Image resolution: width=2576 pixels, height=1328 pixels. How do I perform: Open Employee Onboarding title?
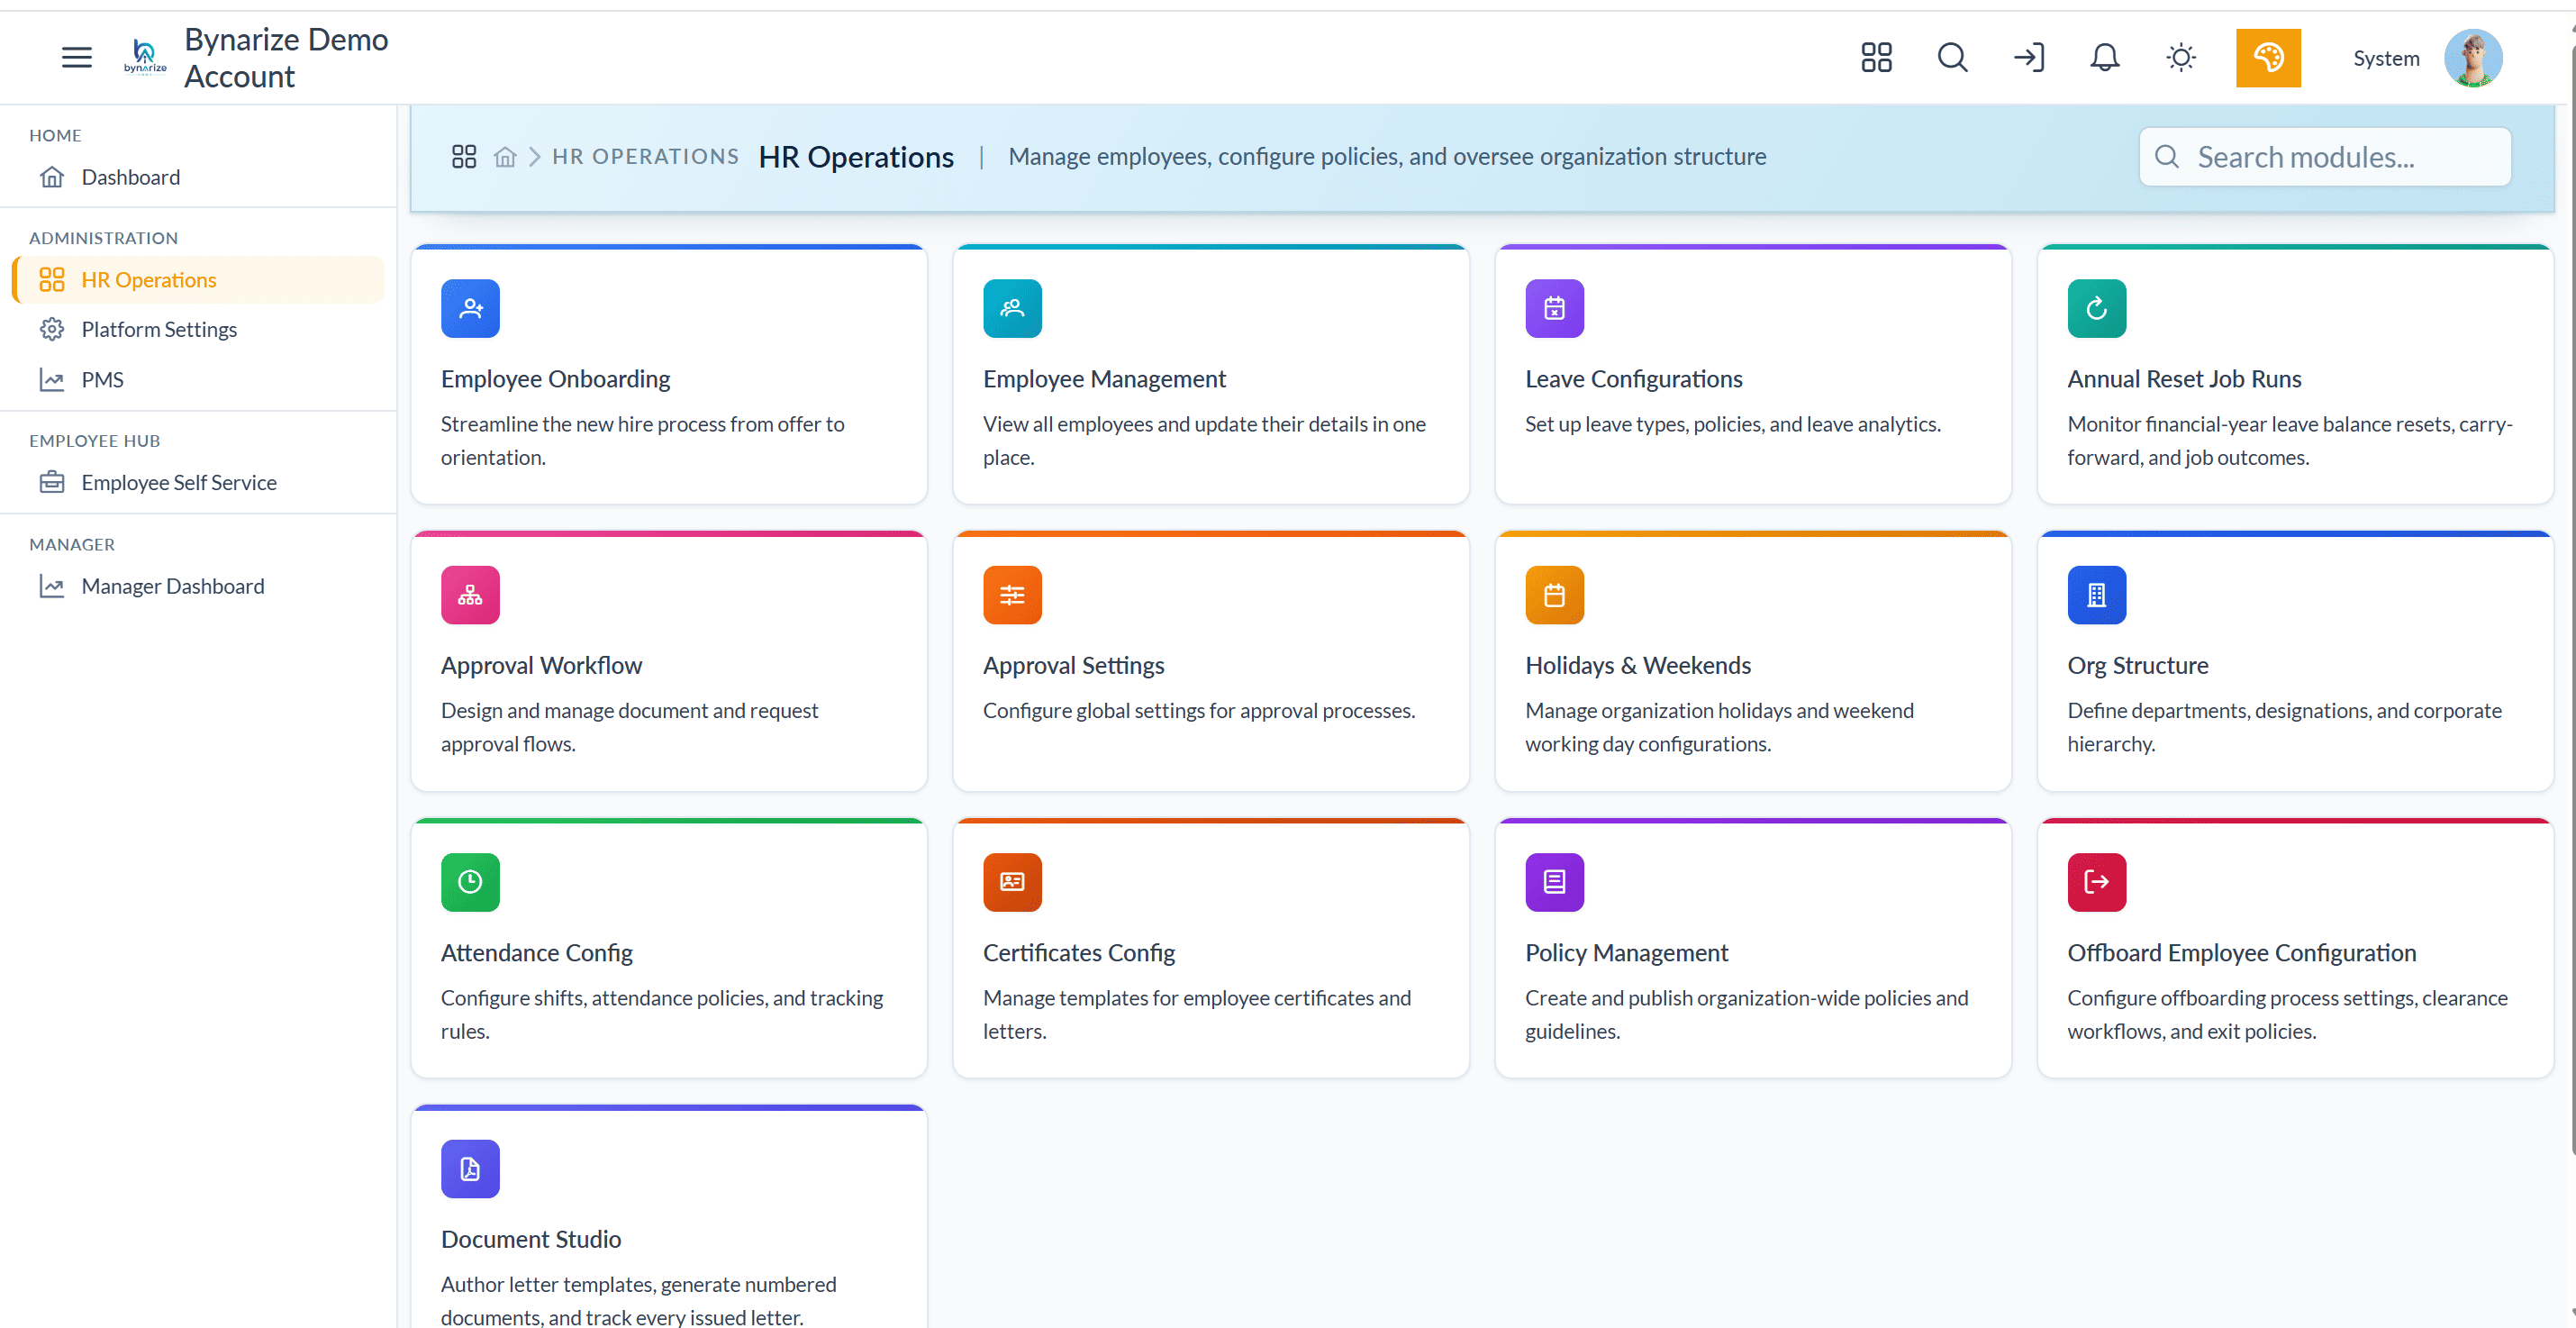click(x=555, y=379)
